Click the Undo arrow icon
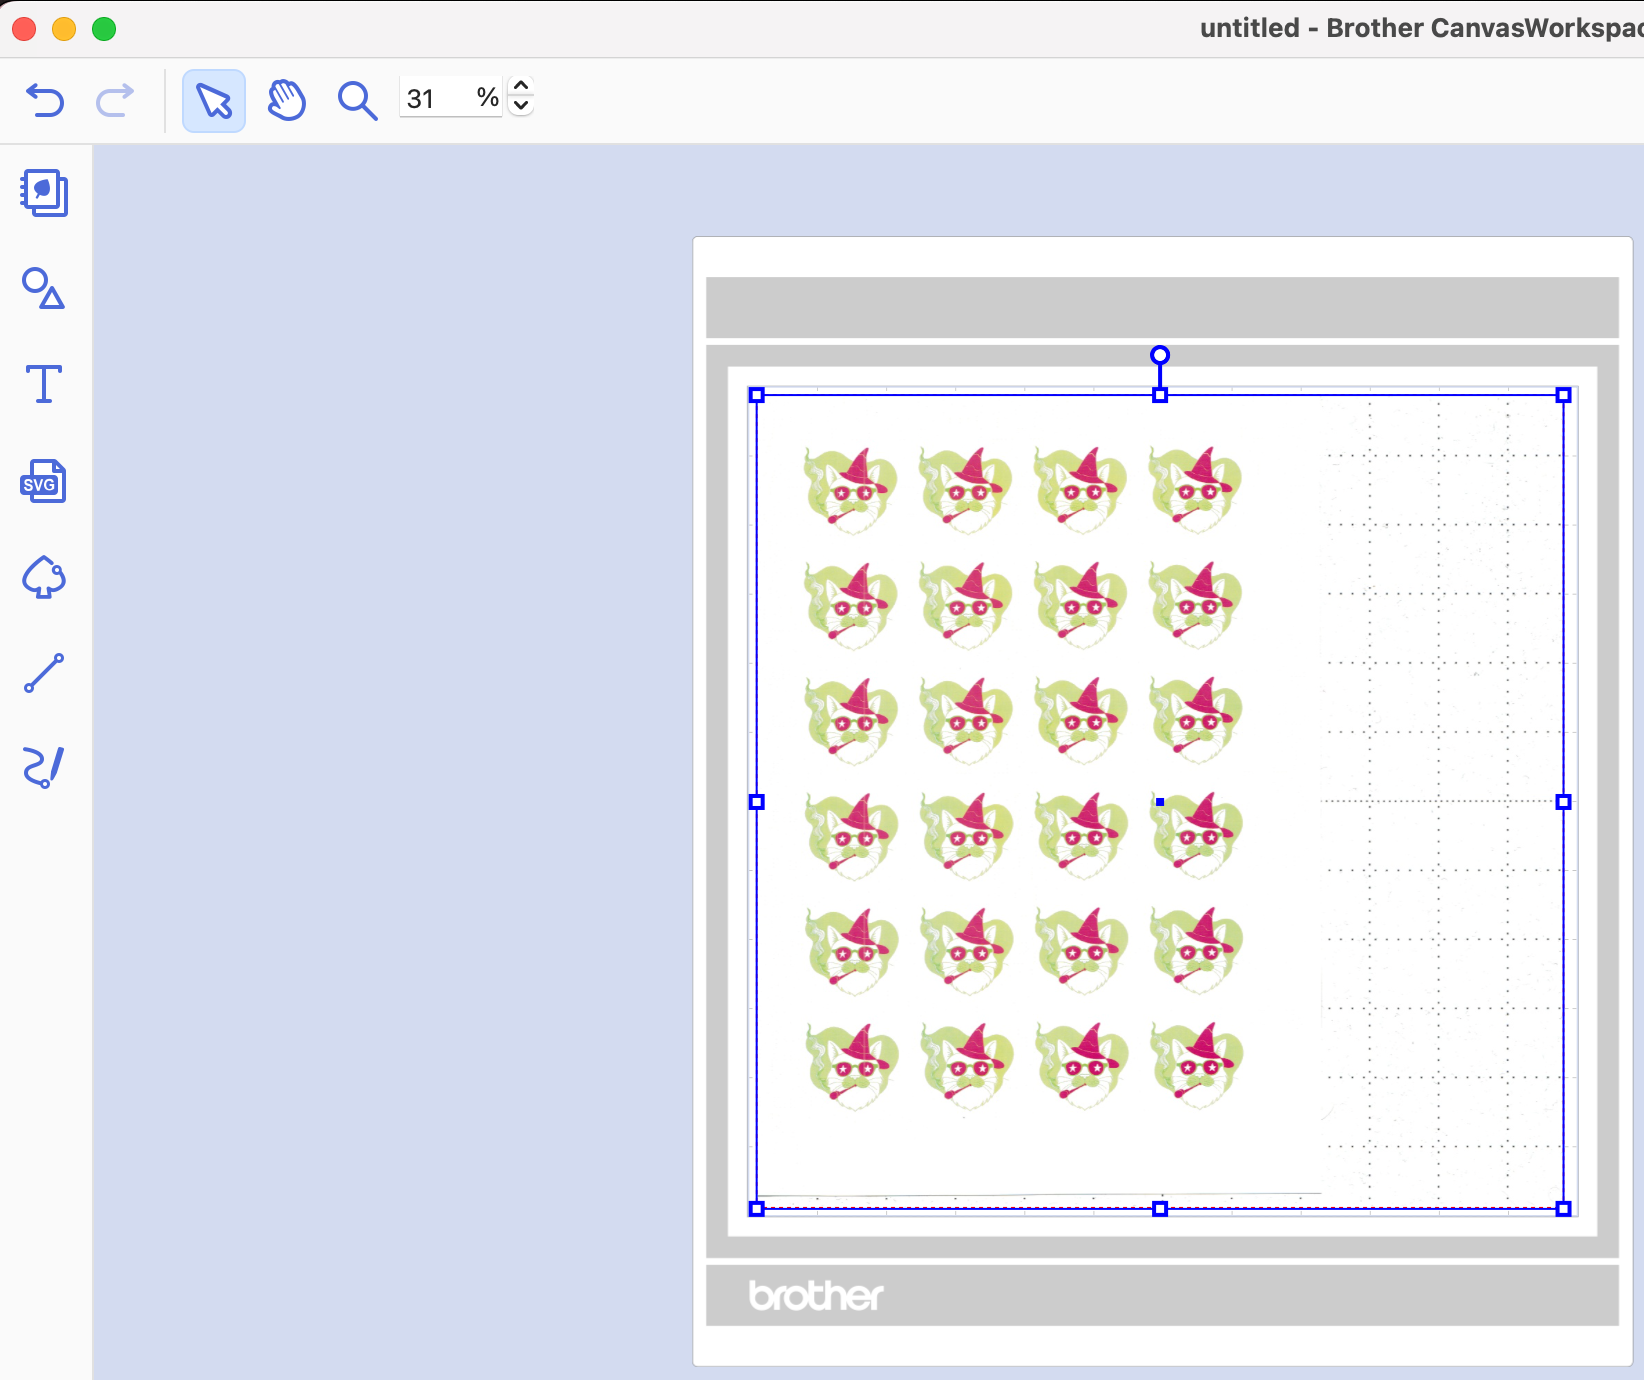This screenshot has height=1380, width=1644. (x=45, y=100)
